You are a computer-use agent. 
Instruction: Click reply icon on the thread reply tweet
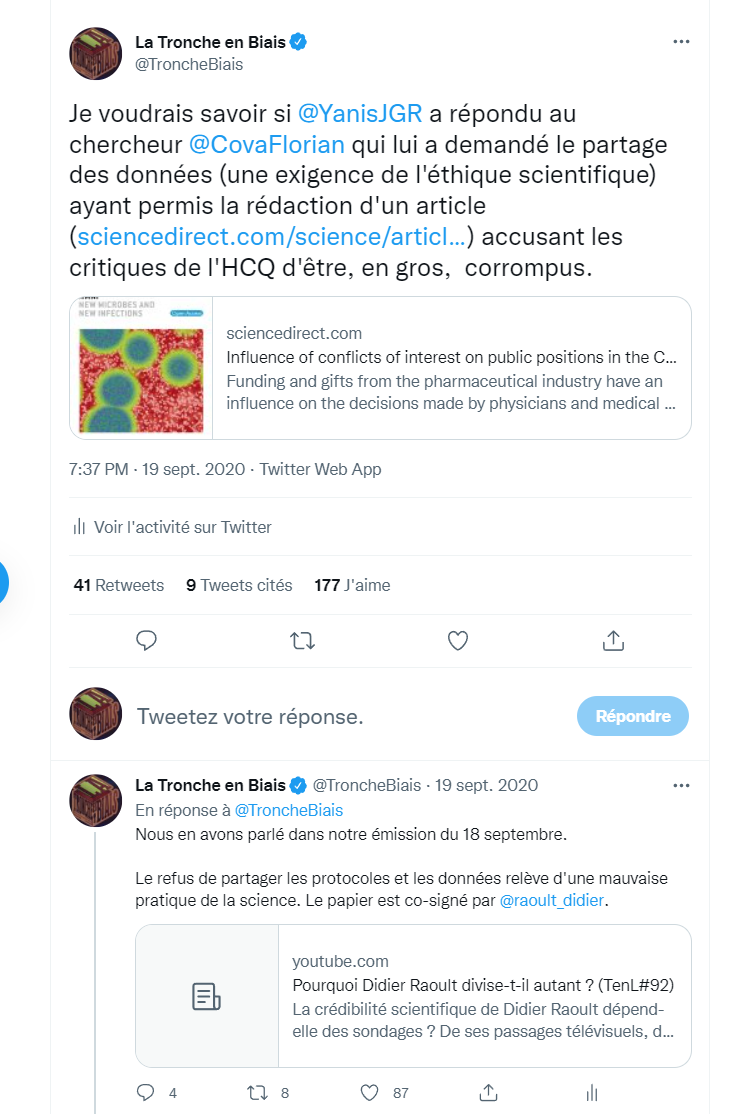147,1091
